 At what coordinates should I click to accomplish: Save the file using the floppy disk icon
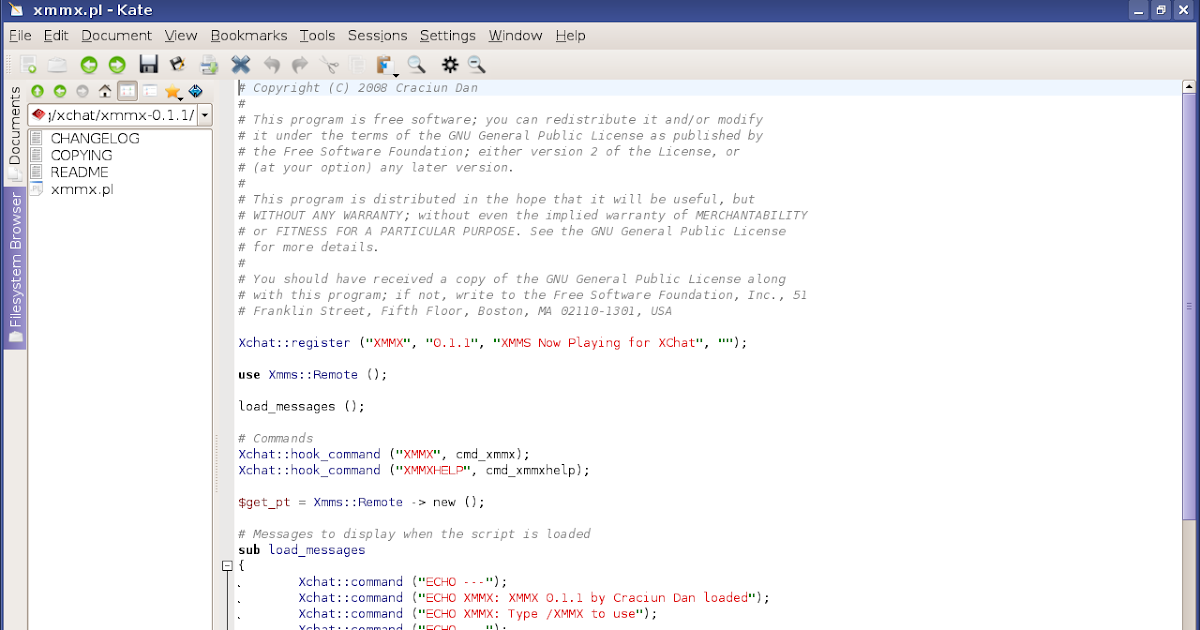149,65
